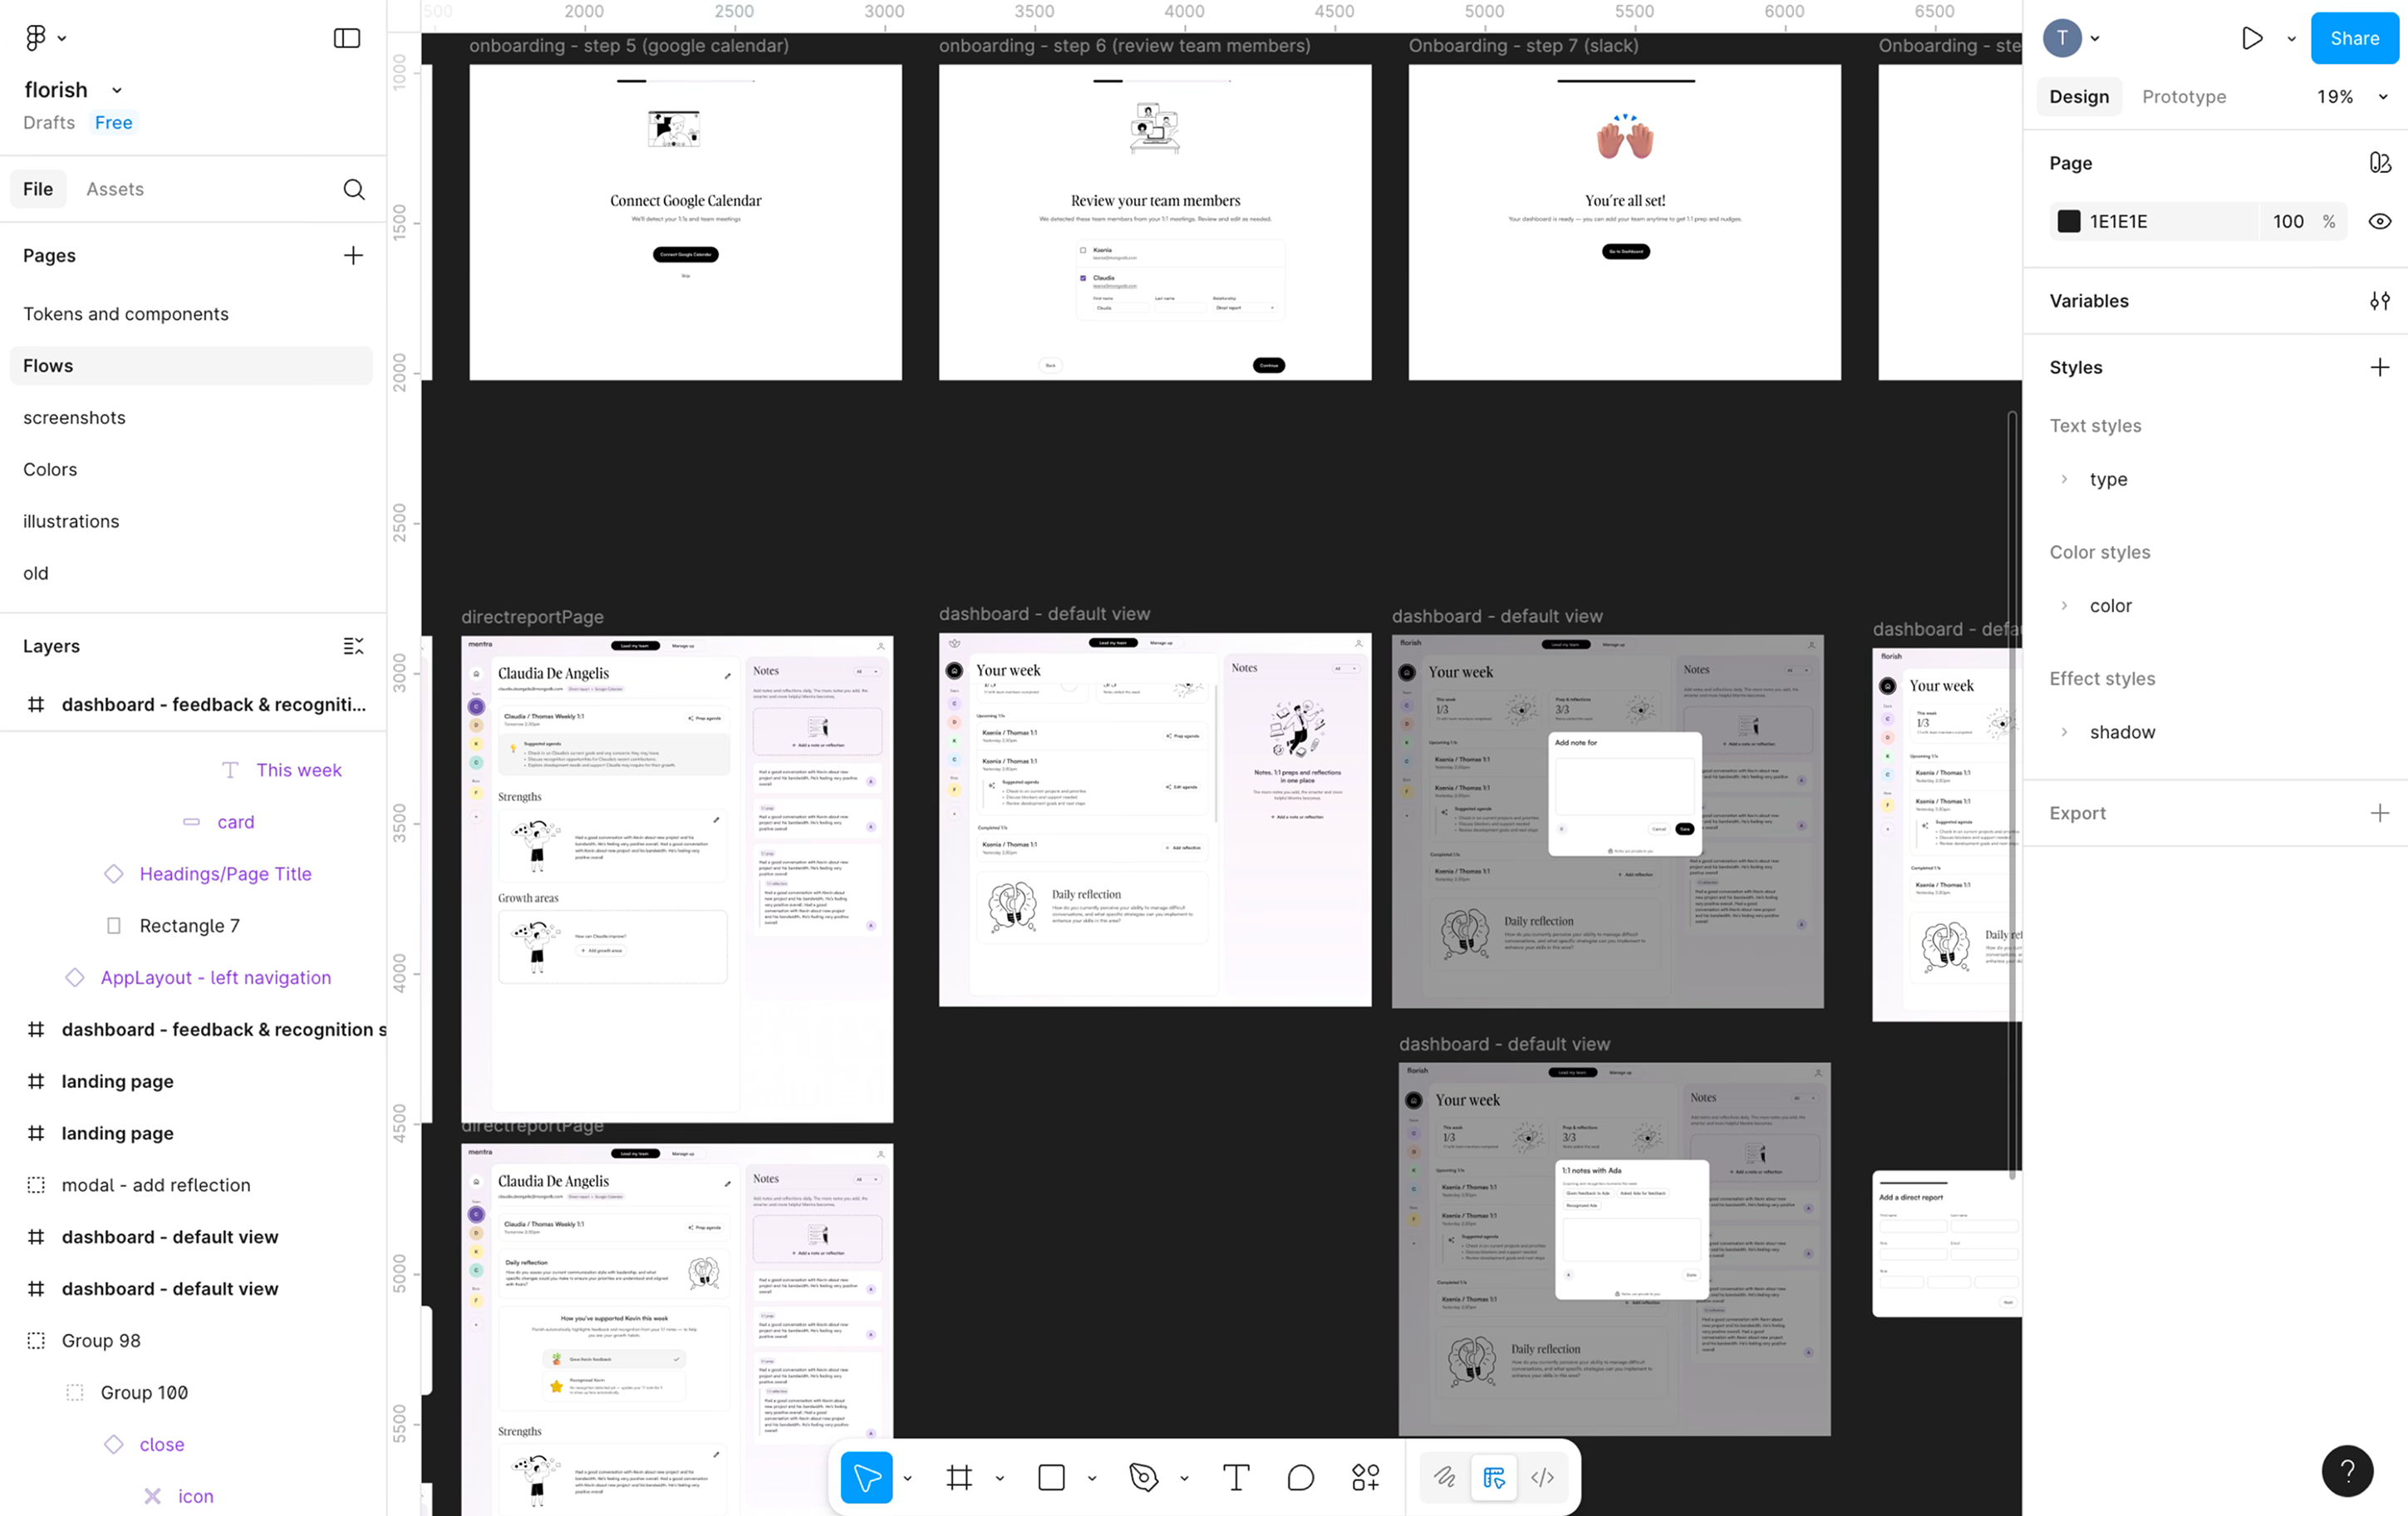Screen dimensions: 2408x1516
Task: Open Frame tool options dropdown arrow
Action: click(999, 1478)
